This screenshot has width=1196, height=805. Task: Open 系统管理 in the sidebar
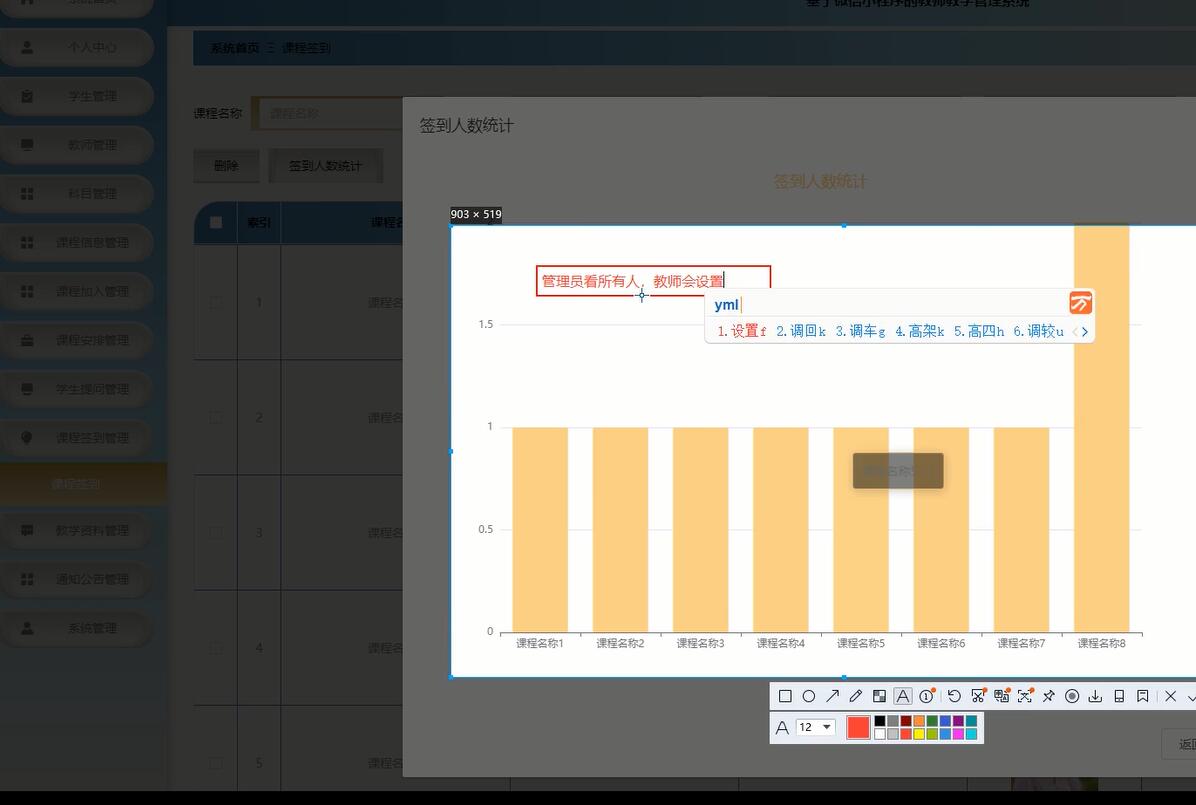(x=76, y=628)
